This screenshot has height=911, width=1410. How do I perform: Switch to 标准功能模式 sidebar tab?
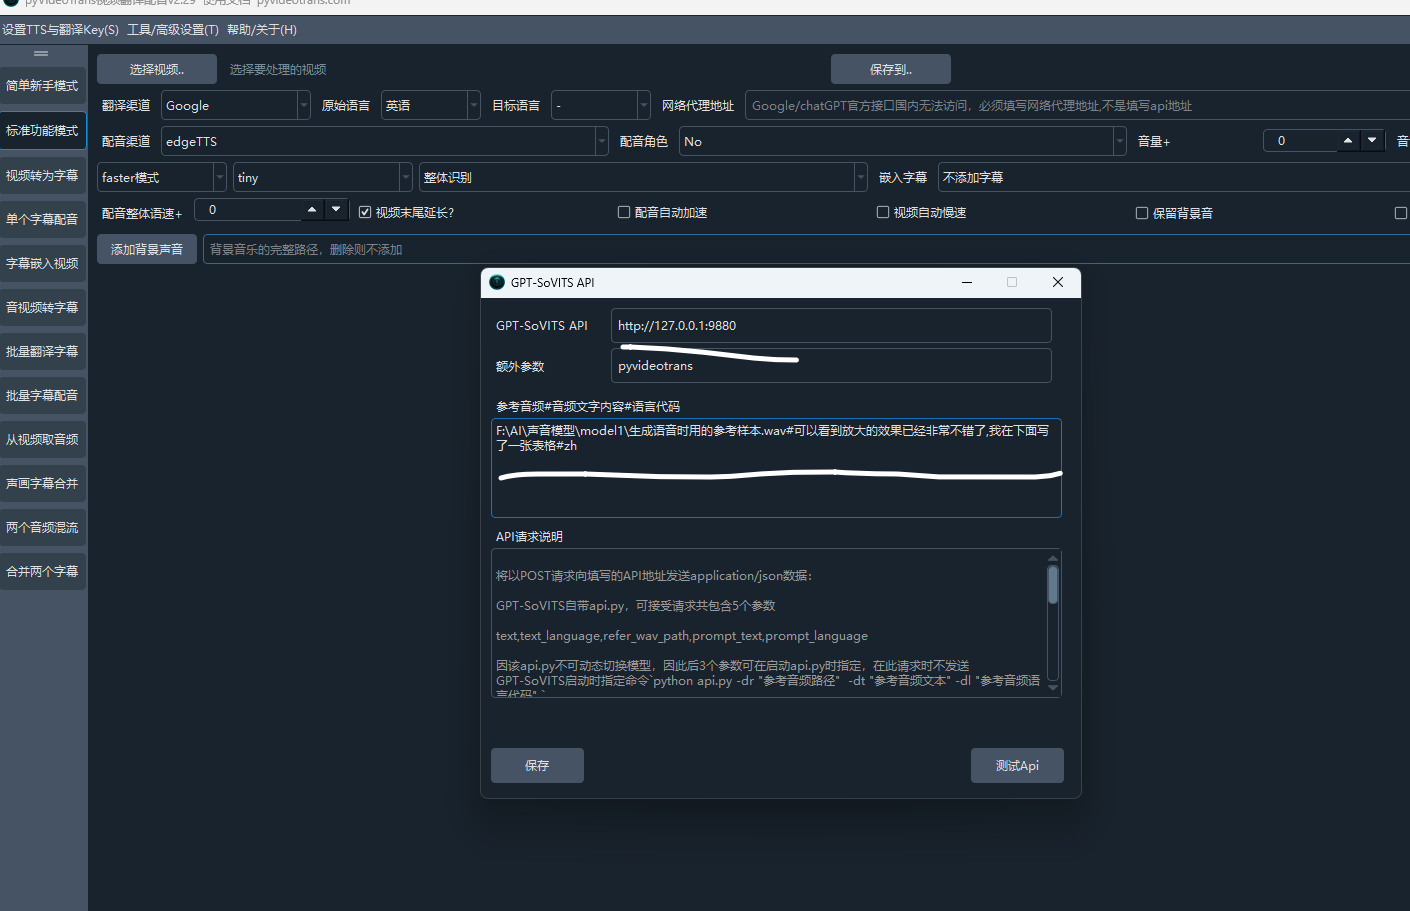click(42, 131)
